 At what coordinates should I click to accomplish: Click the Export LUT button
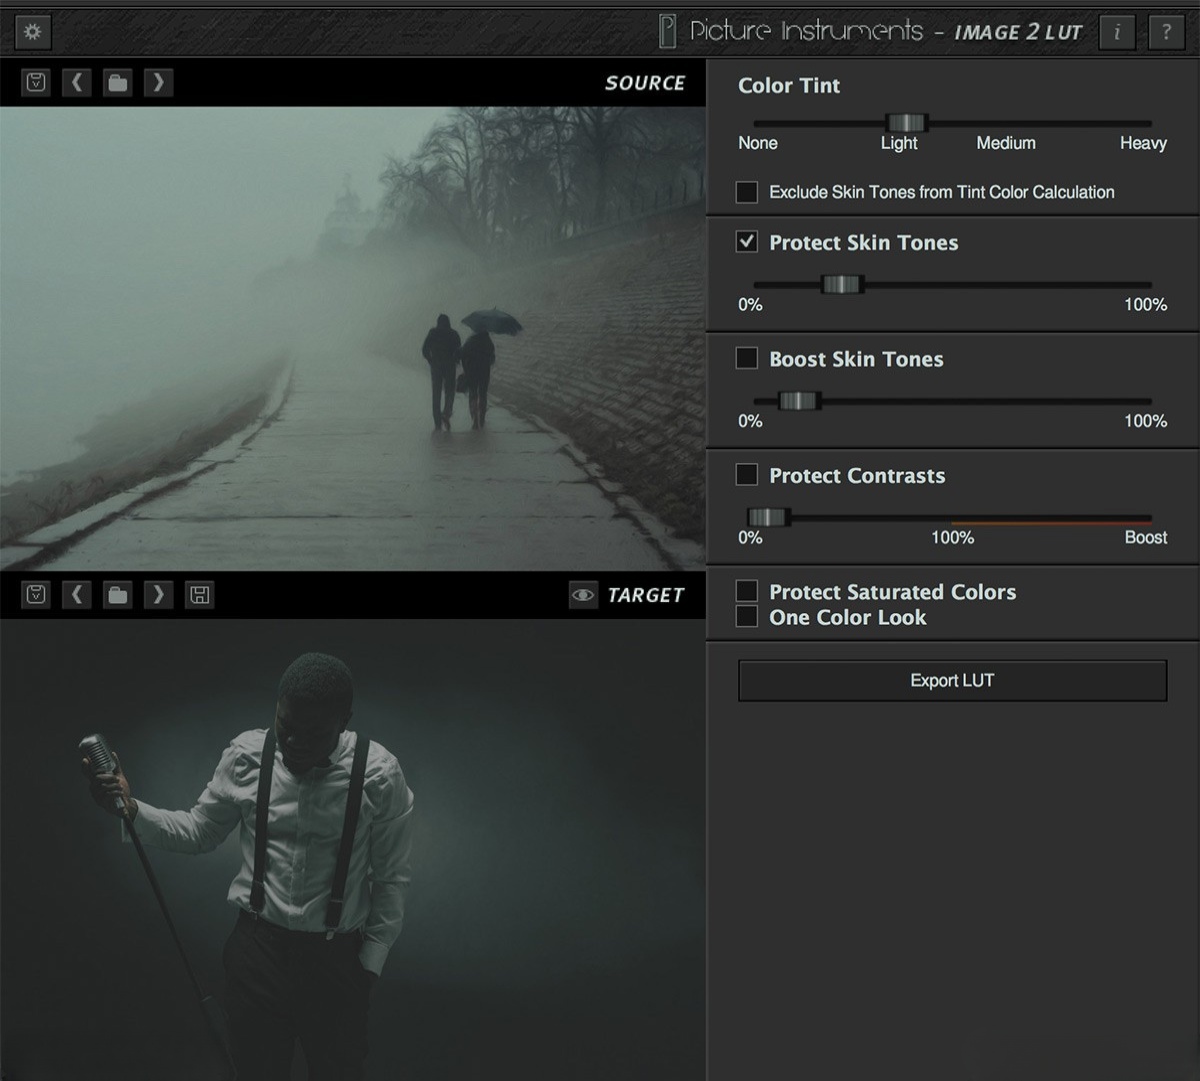point(951,680)
